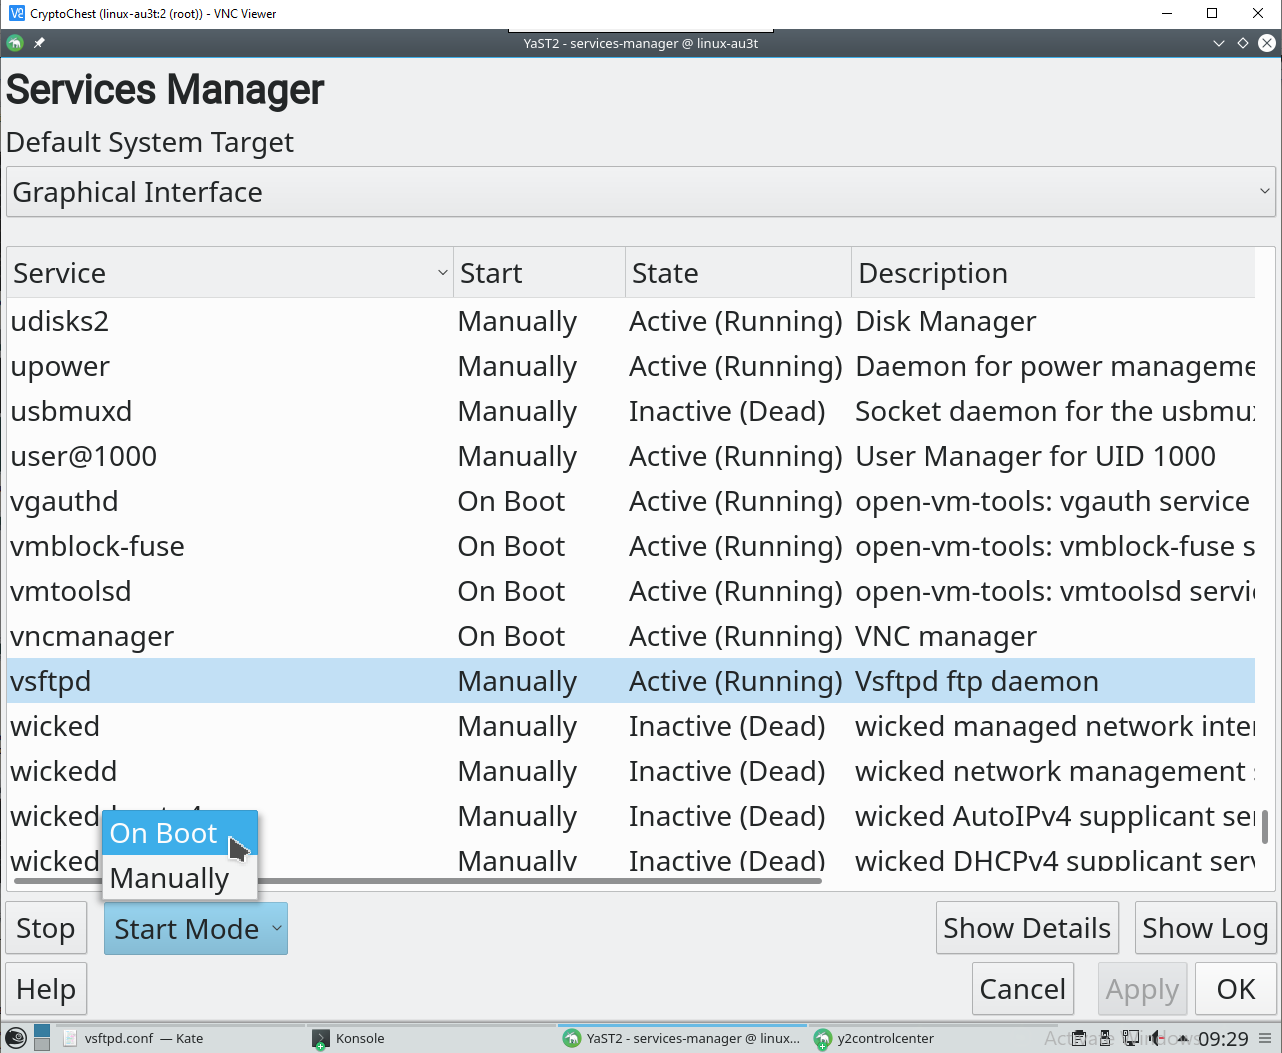Click the Cancel button
The height and width of the screenshot is (1053, 1282).
point(1022,989)
